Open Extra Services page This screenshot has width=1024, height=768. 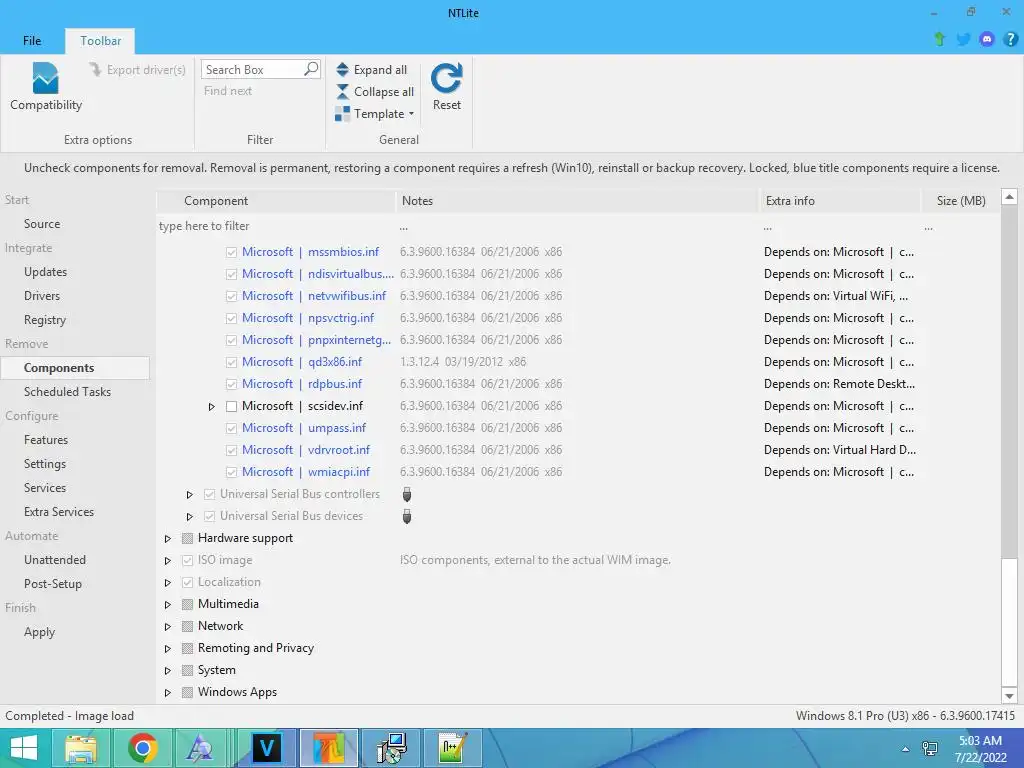point(59,512)
